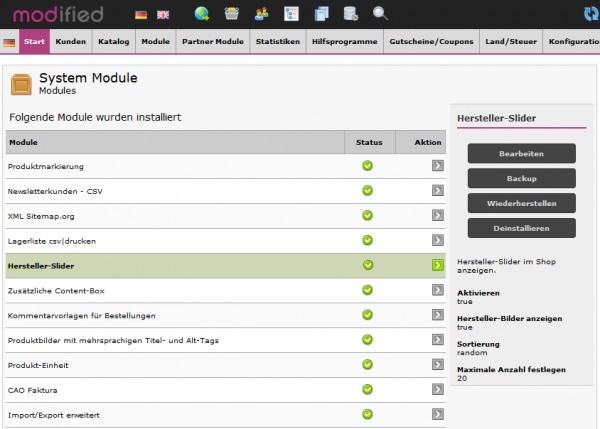The width and height of the screenshot is (600, 429).
Task: Click the shopping basket orders icon
Action: click(232, 14)
